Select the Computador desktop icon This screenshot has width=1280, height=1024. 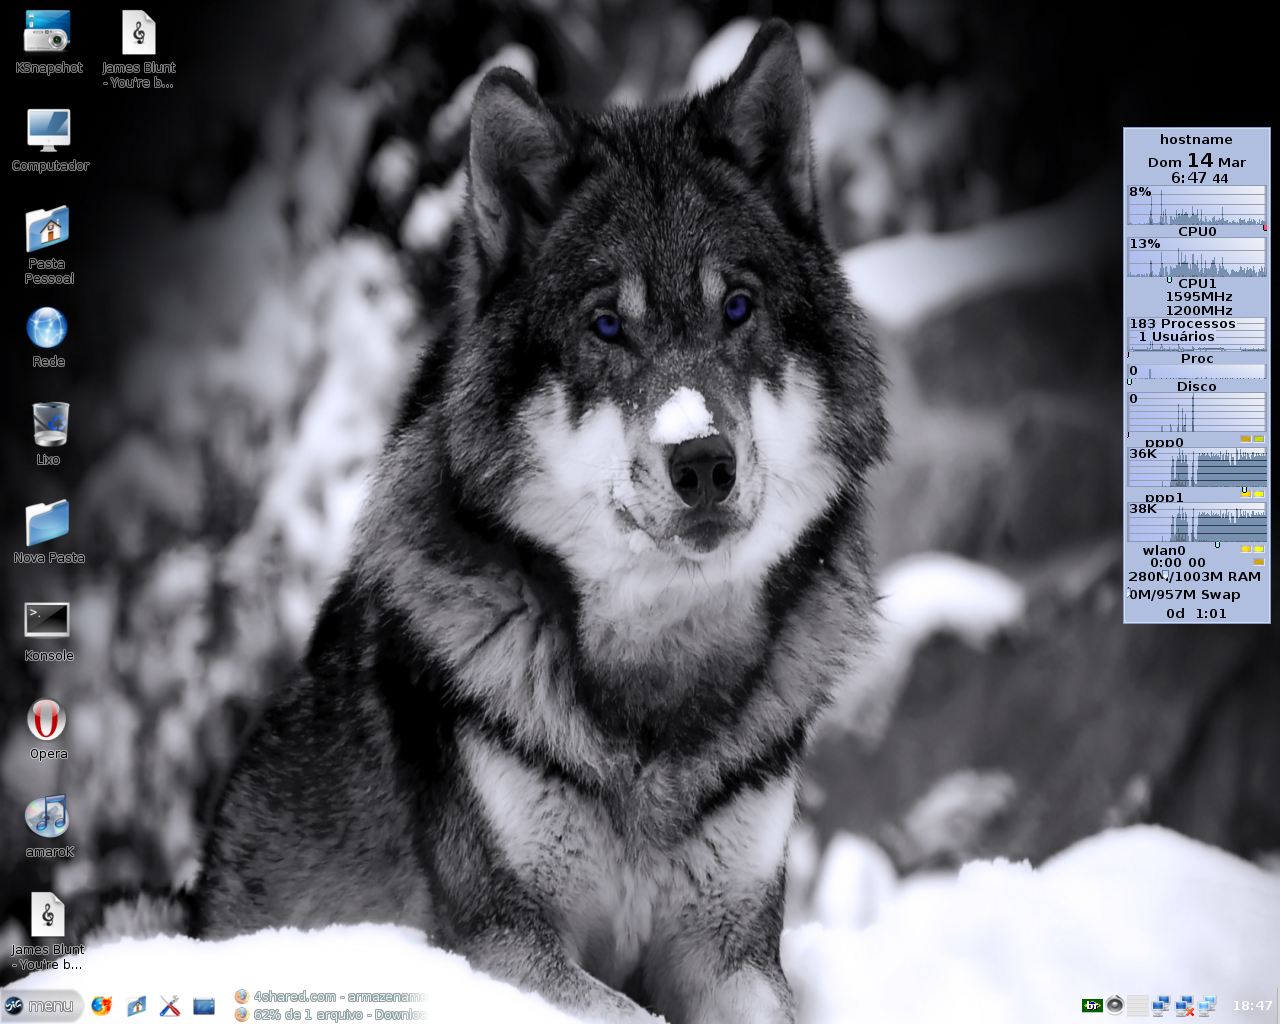click(49, 139)
